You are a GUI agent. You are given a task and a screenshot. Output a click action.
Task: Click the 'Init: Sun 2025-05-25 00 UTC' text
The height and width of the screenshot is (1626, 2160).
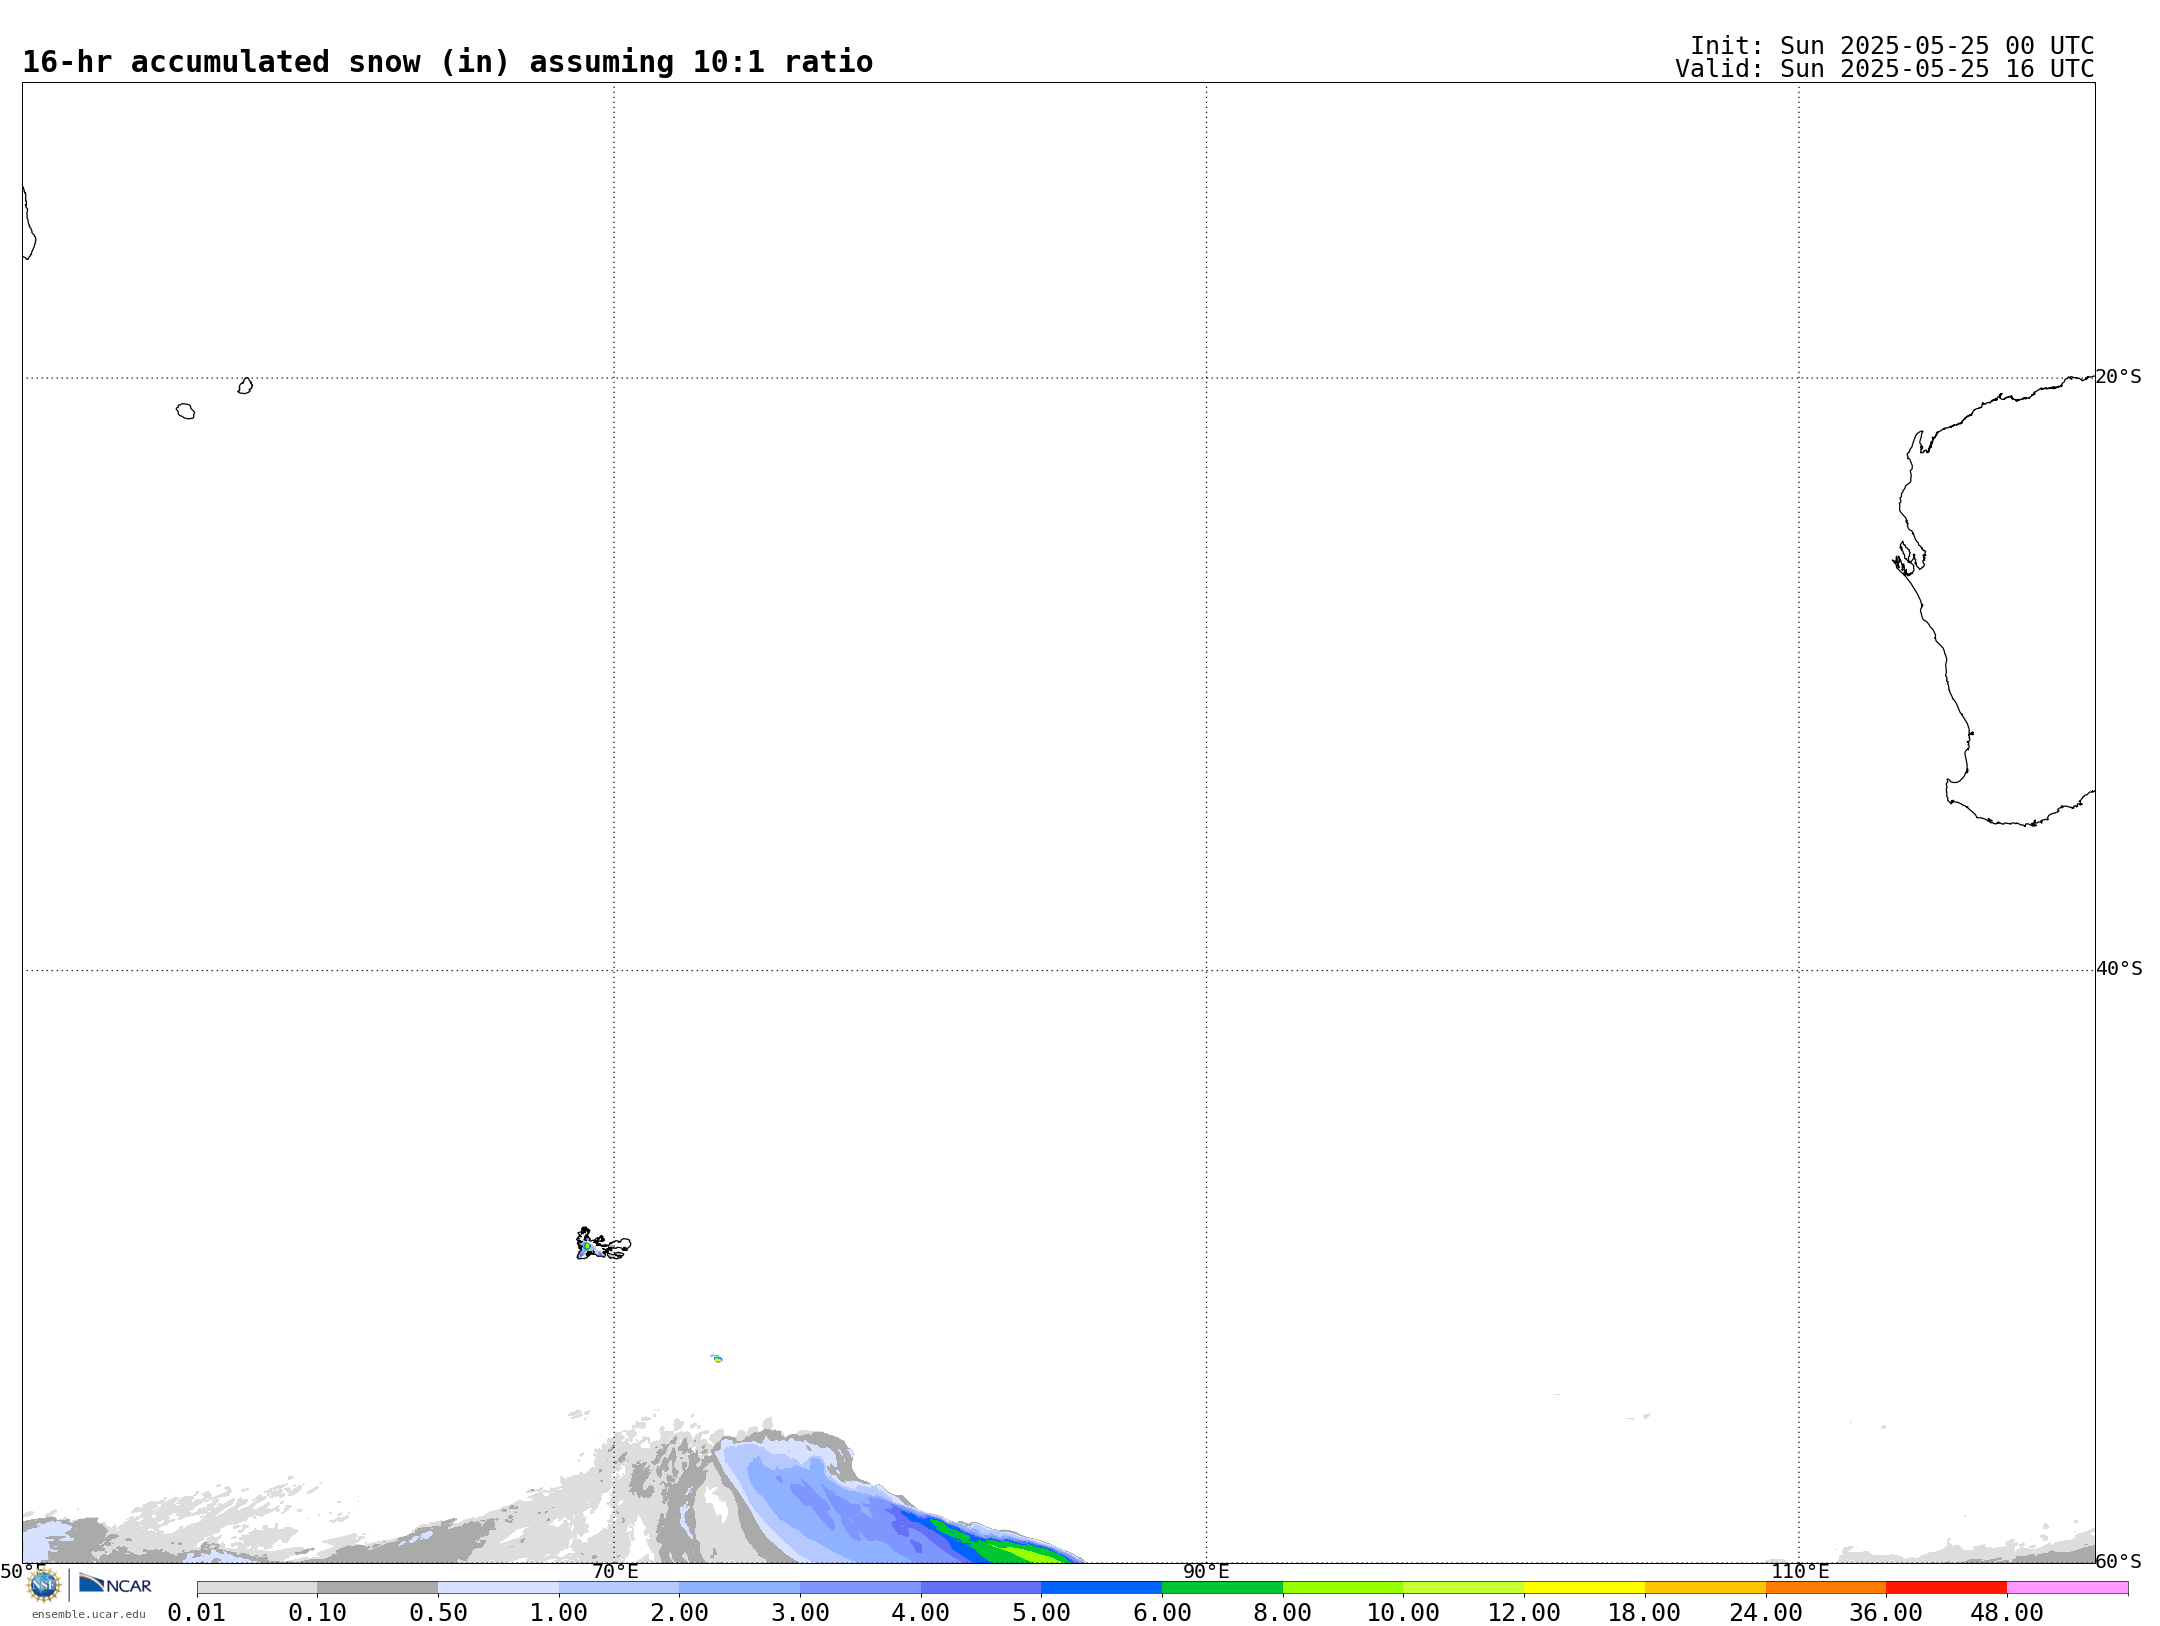[x=1892, y=46]
